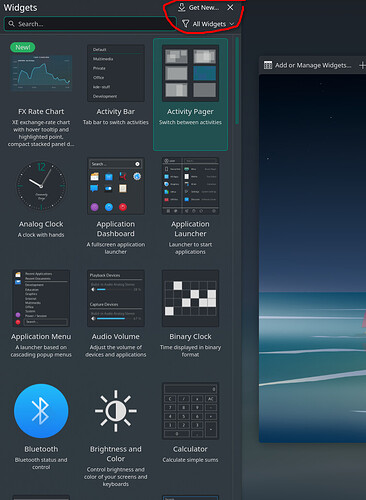The width and height of the screenshot is (366, 500).
Task: Click the Get New... download button
Action: (x=199, y=7)
